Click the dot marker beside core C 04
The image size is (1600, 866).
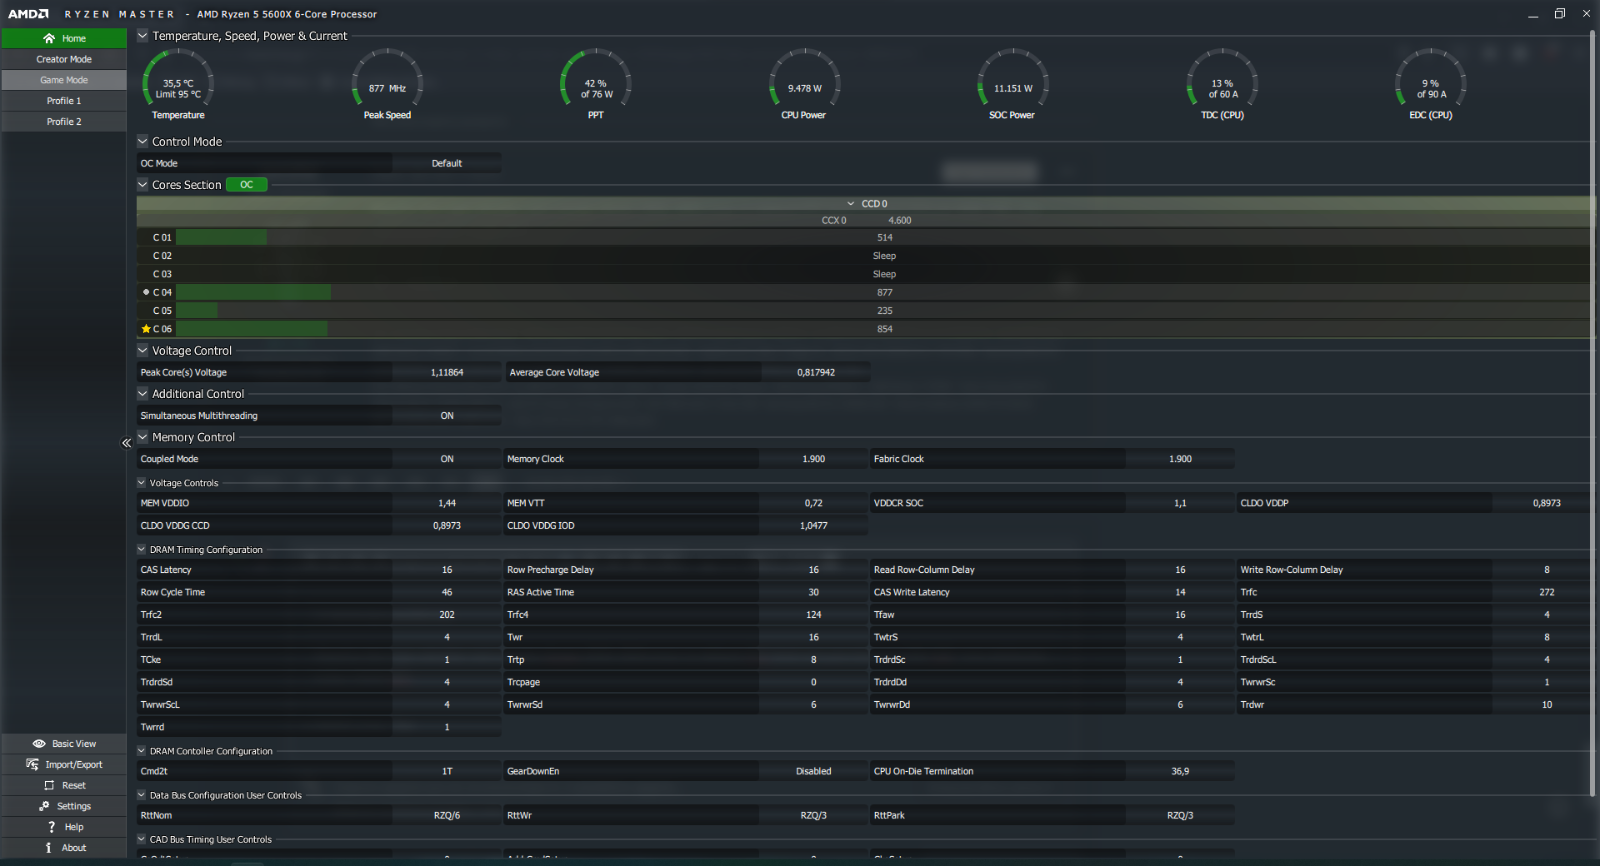pyautogui.click(x=146, y=292)
